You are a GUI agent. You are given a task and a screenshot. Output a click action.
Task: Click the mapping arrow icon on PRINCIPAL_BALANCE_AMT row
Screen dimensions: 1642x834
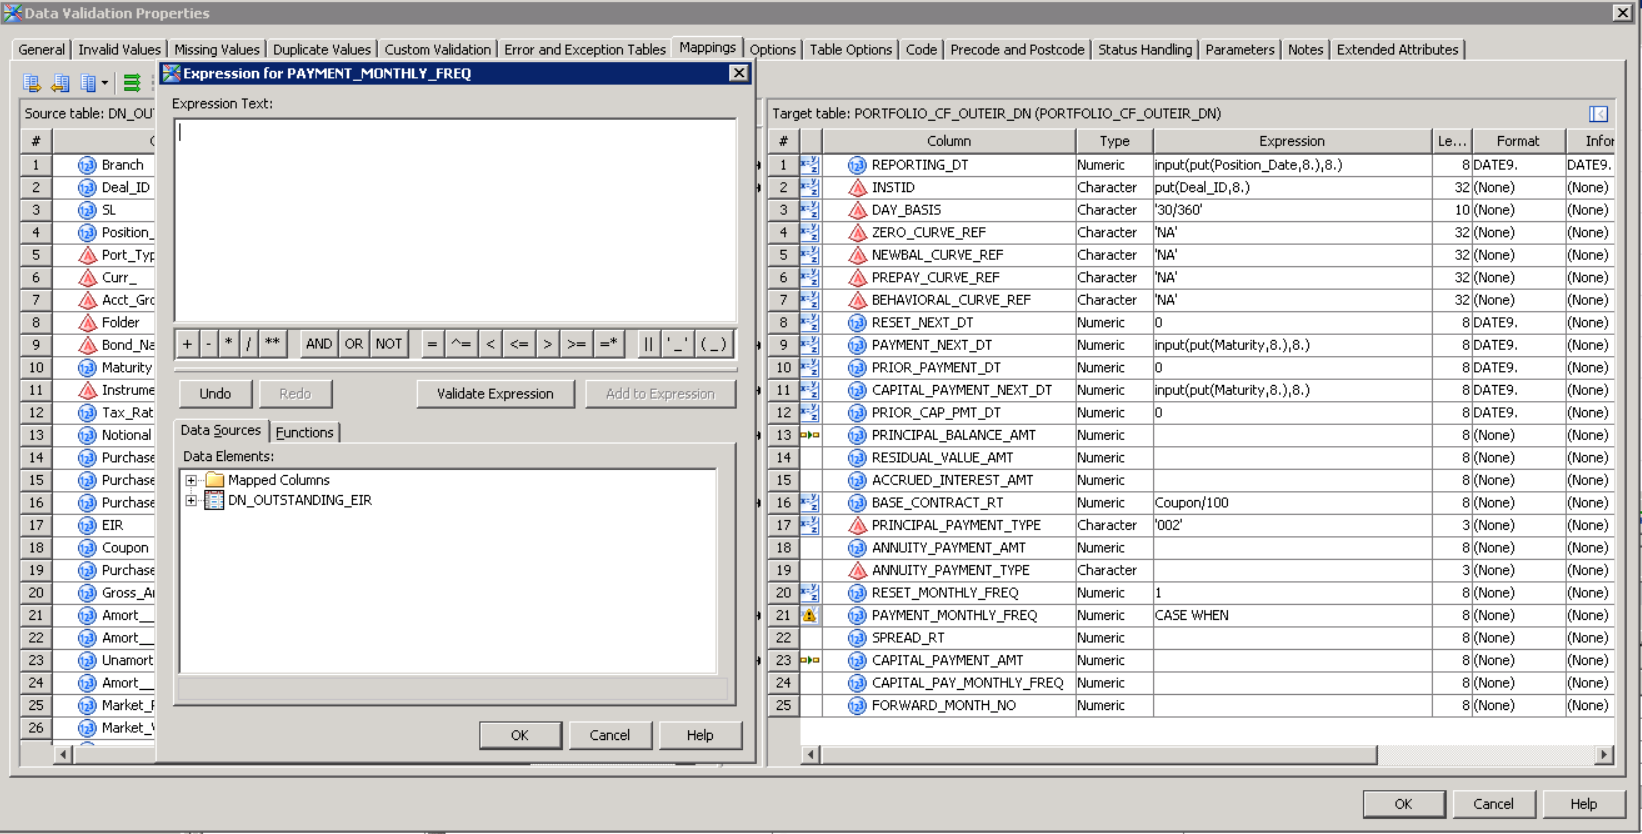click(x=810, y=435)
